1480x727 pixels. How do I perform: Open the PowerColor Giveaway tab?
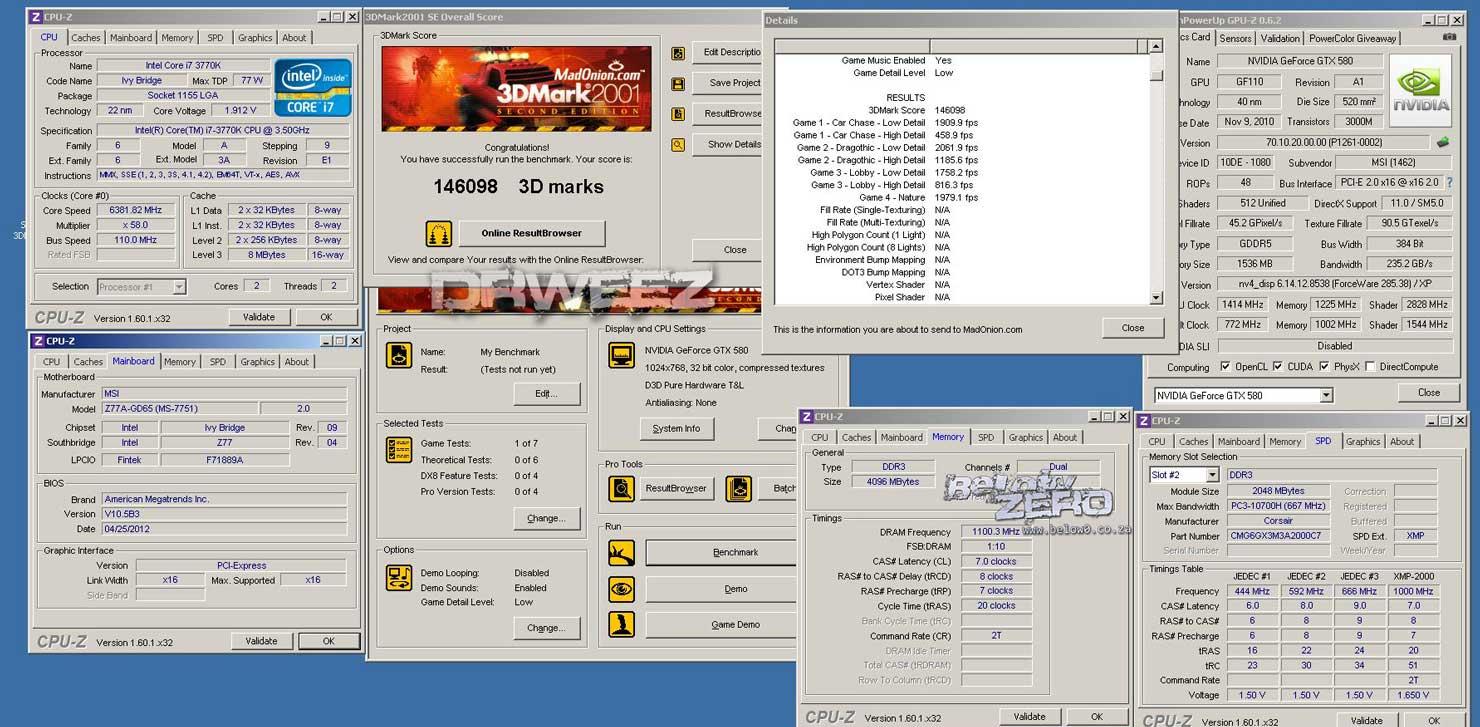[1353, 38]
